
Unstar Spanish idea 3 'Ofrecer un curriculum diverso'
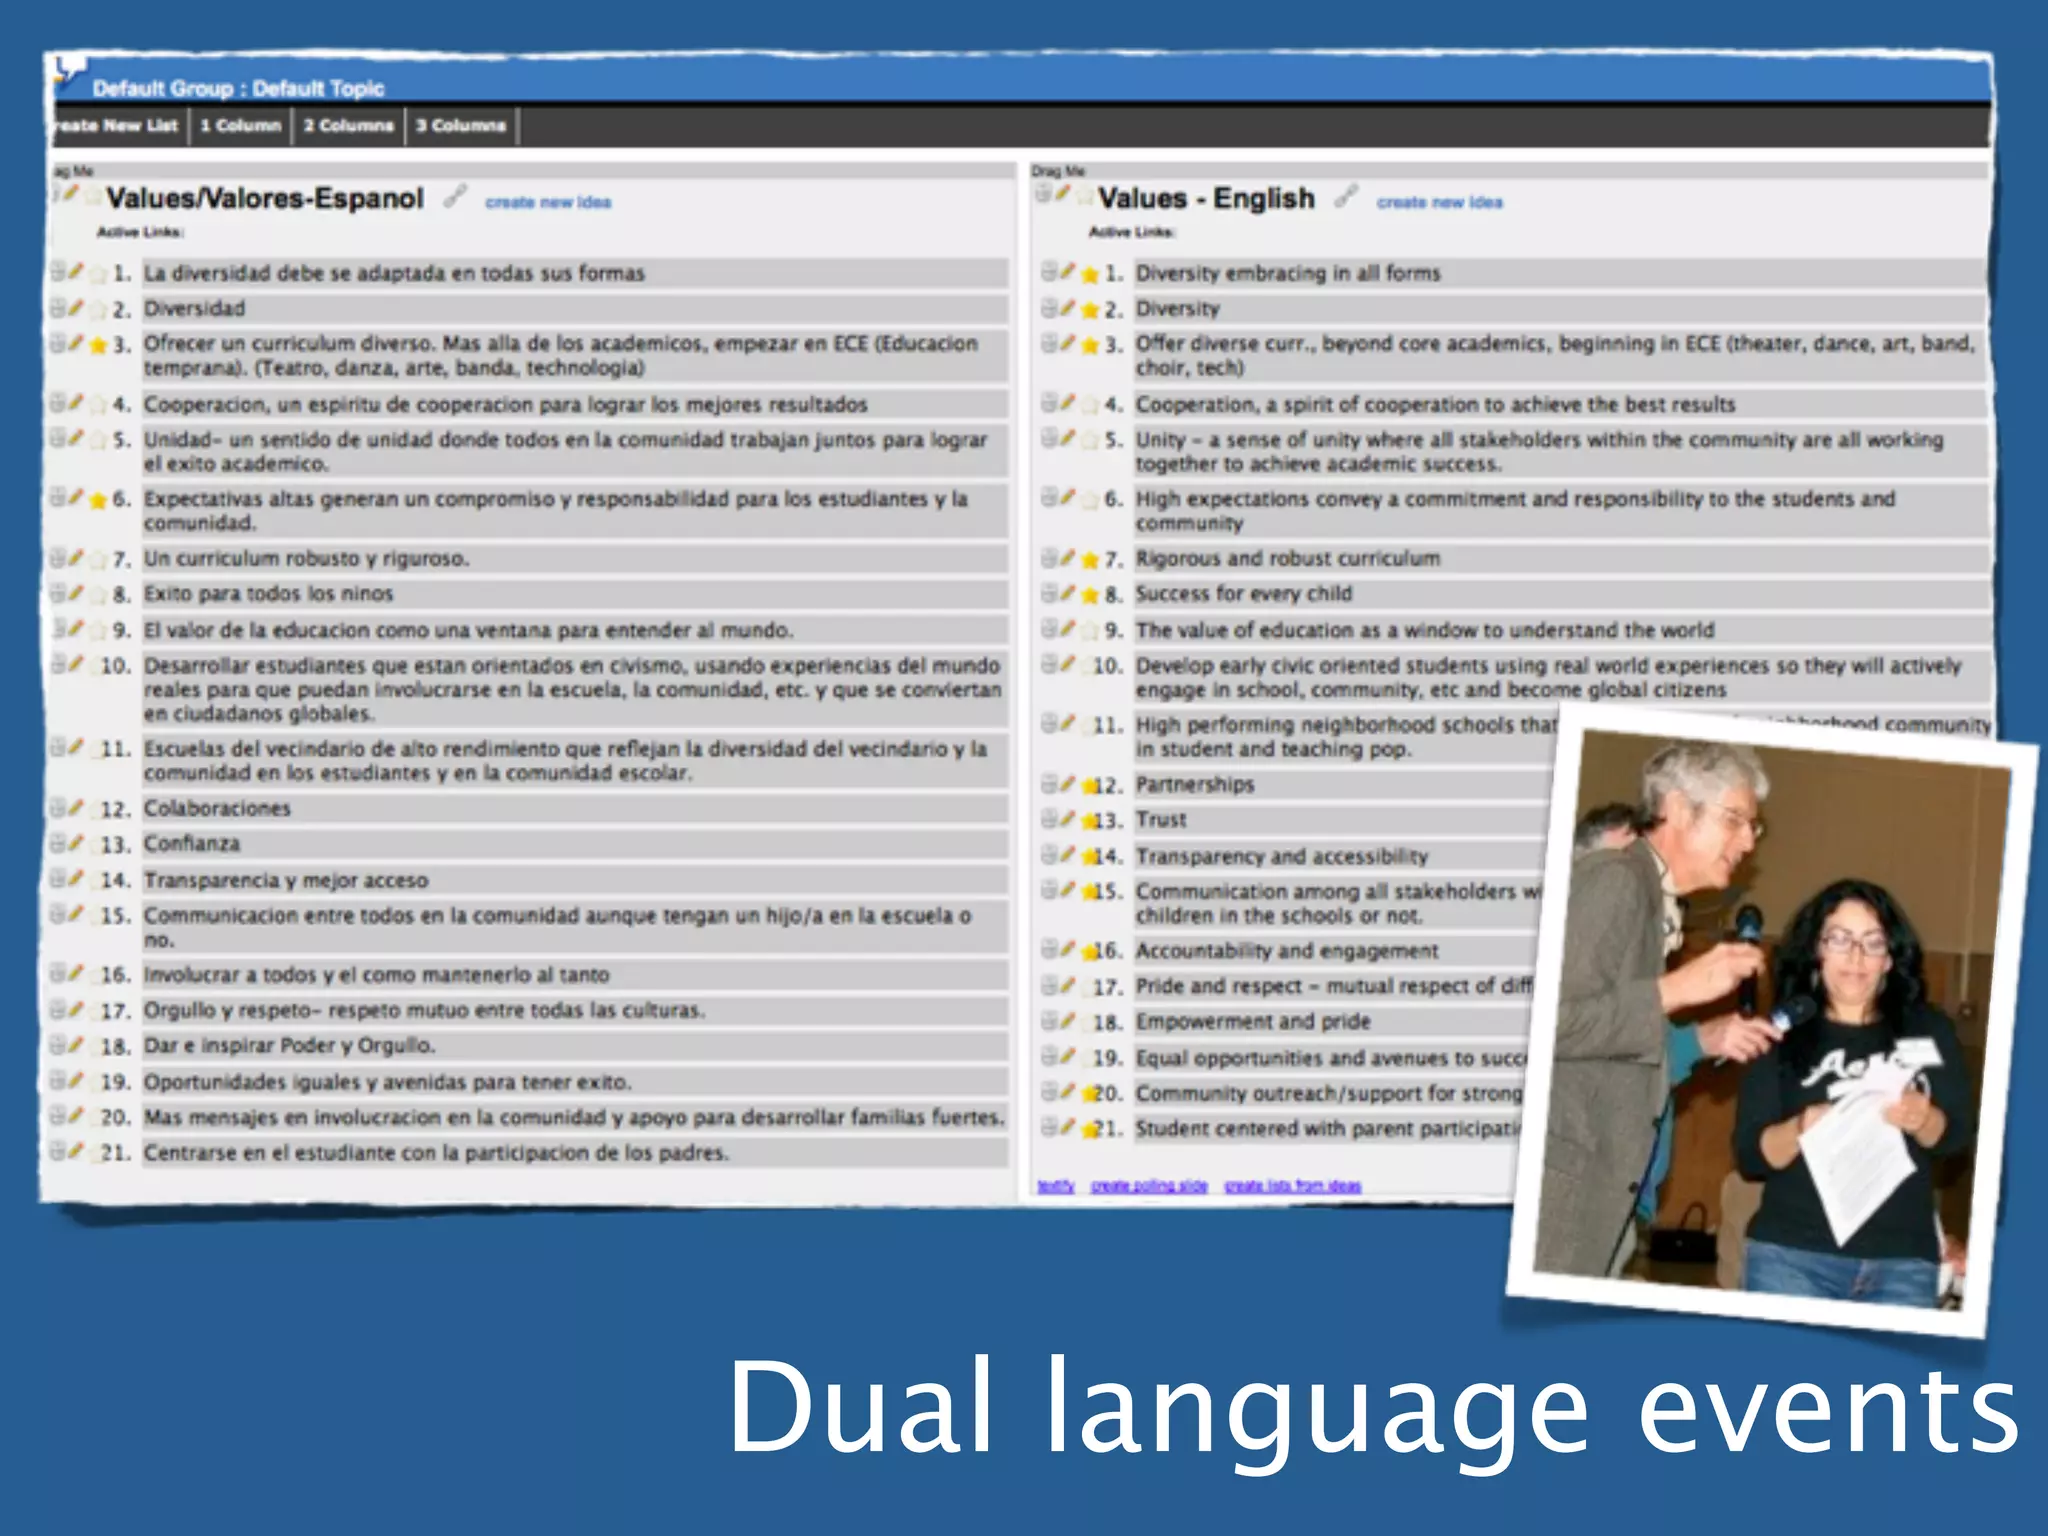(98, 345)
